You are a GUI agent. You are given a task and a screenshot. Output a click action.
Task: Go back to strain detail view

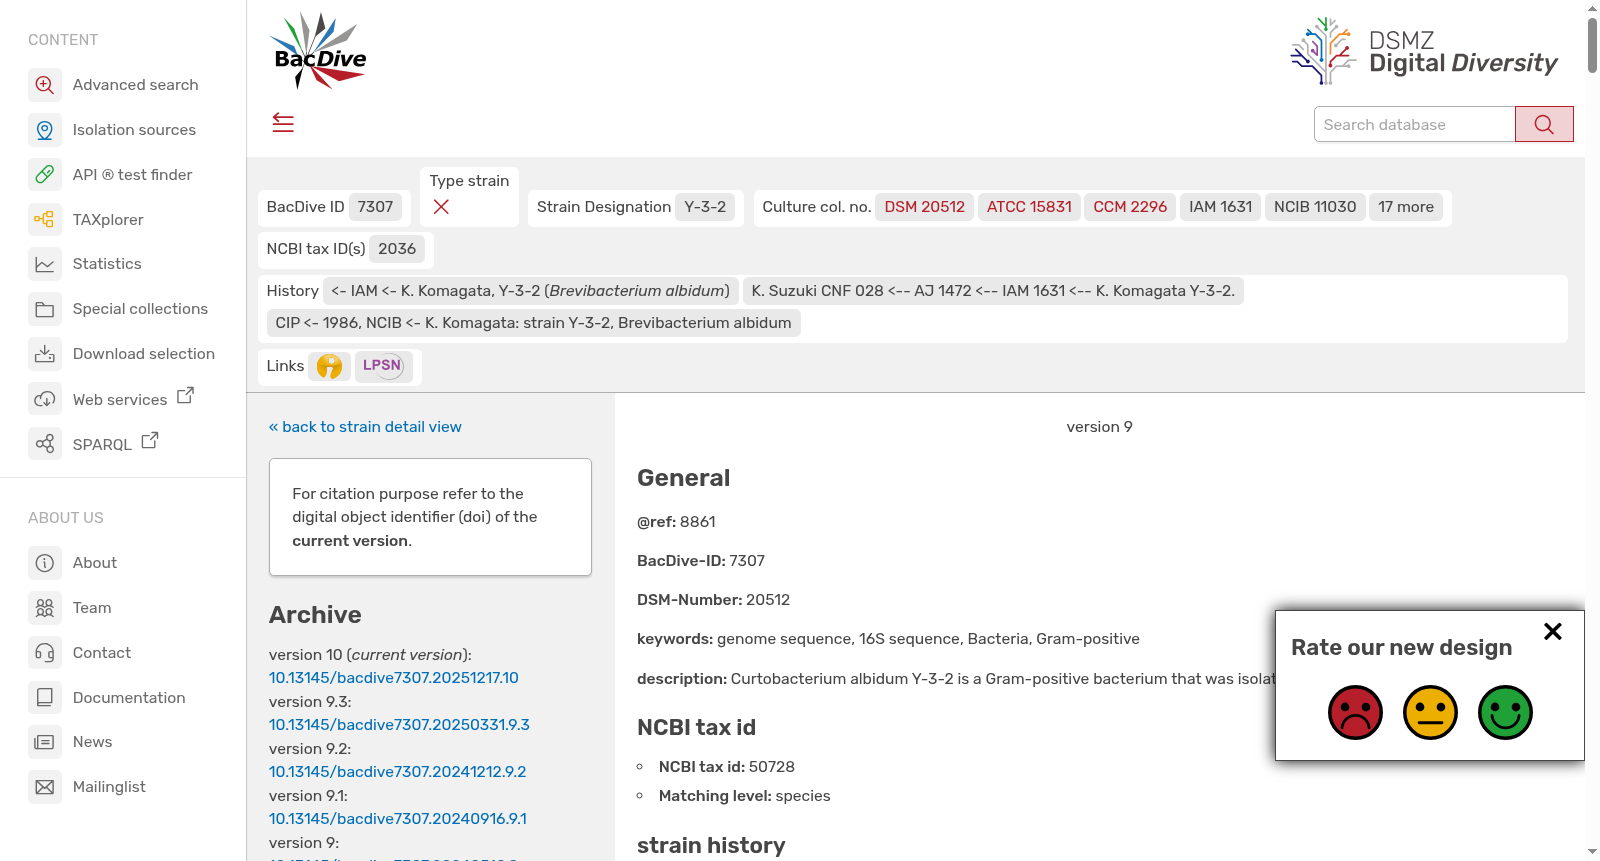tap(365, 427)
